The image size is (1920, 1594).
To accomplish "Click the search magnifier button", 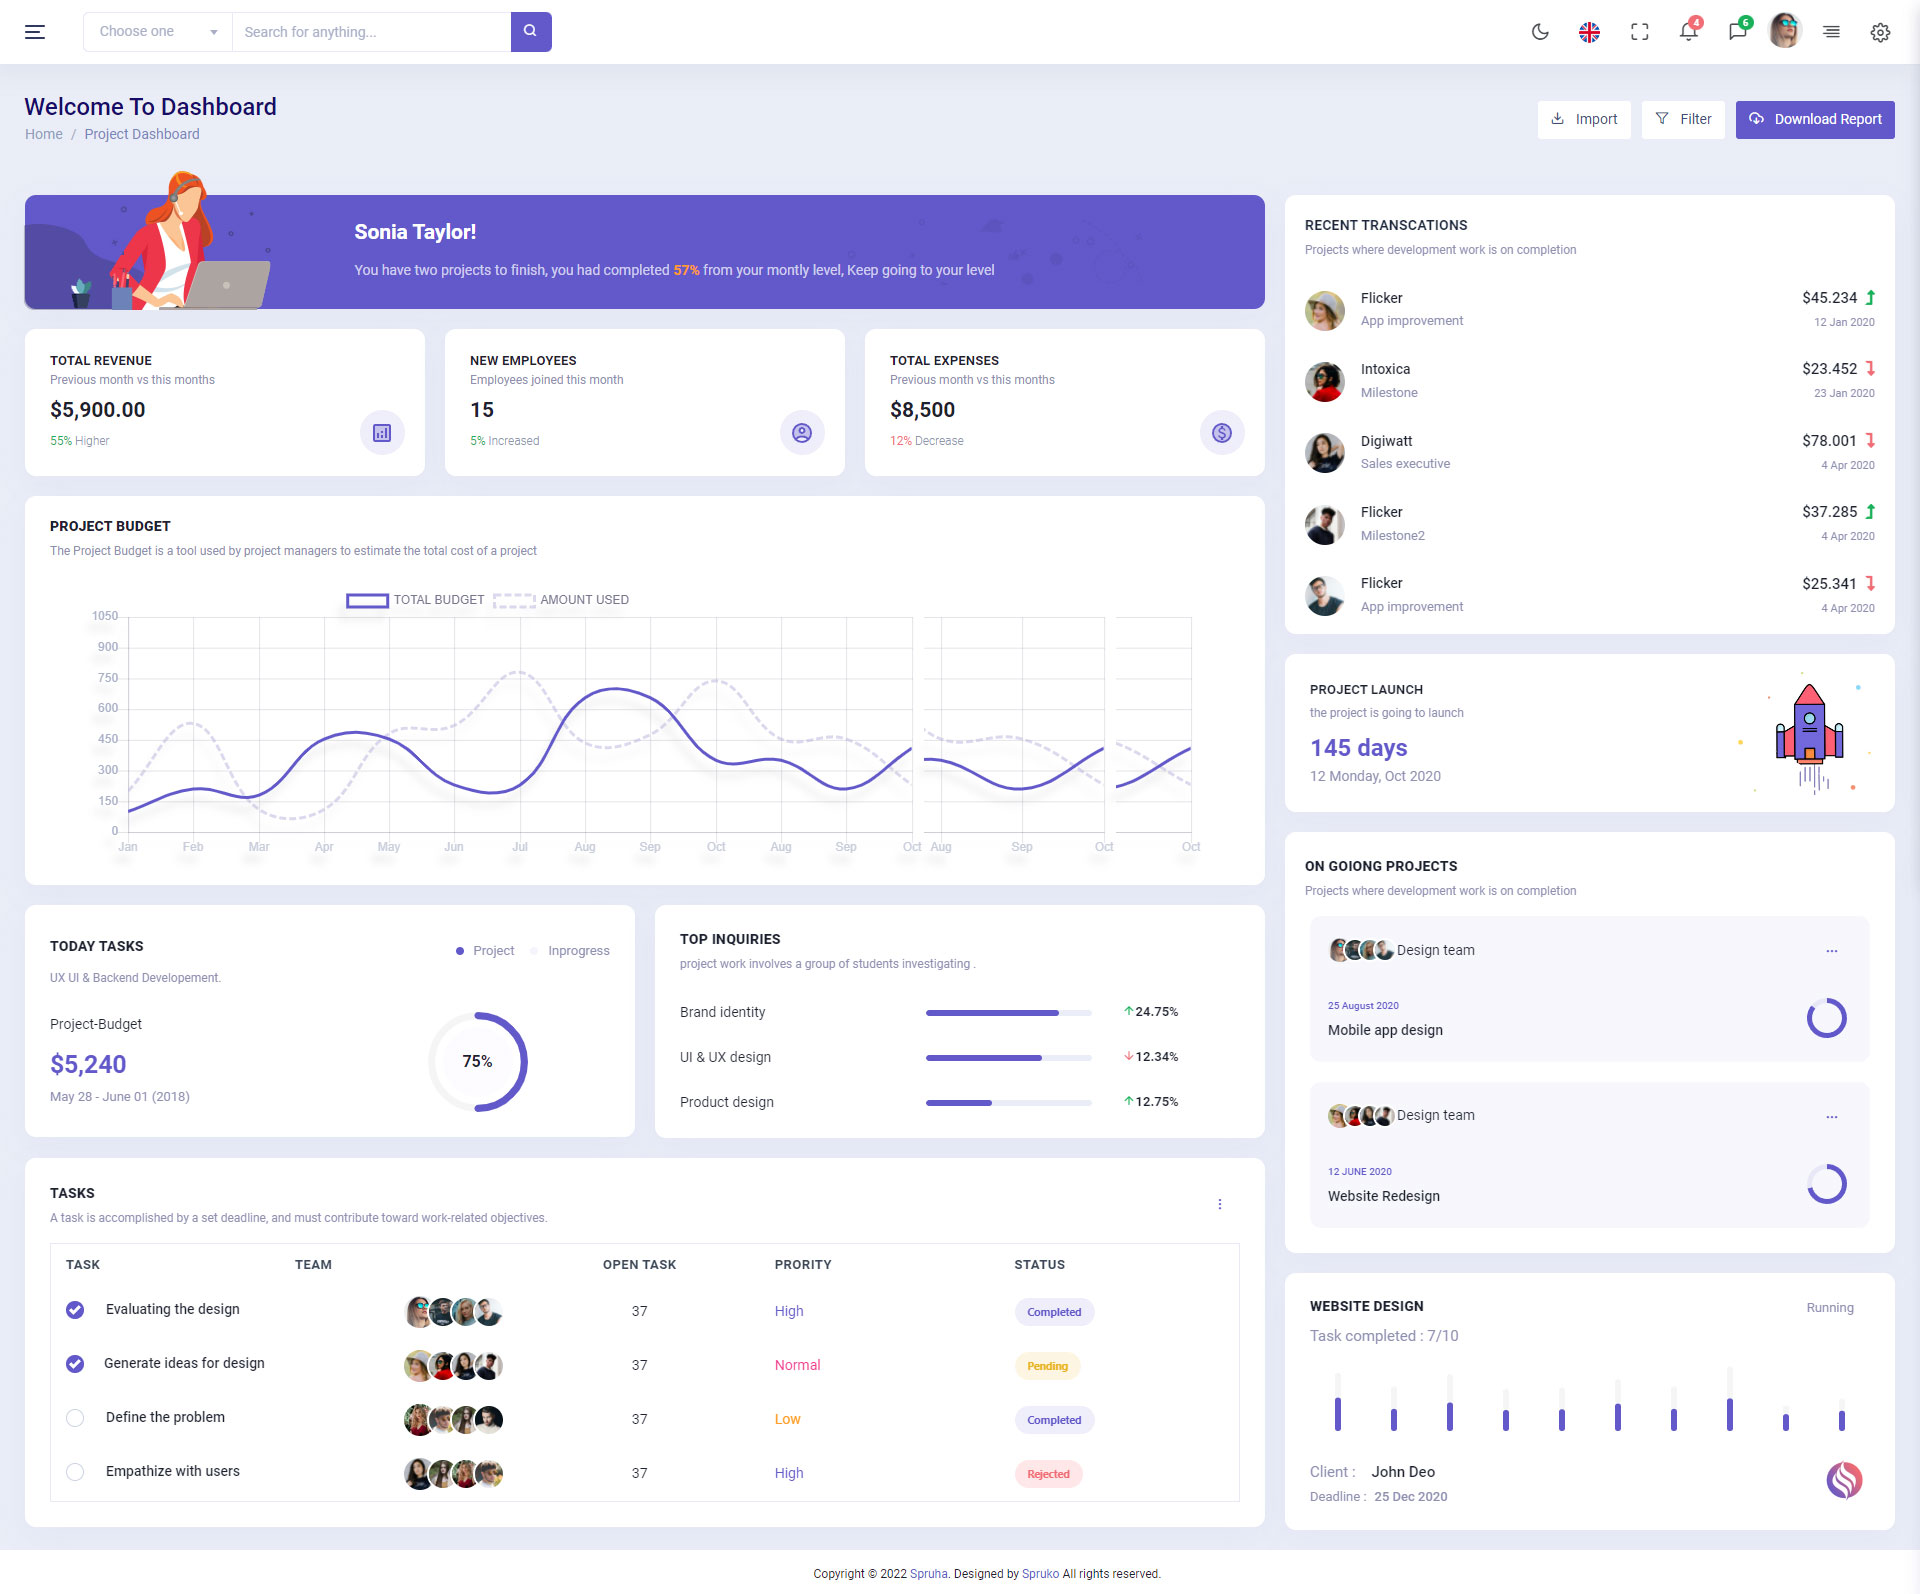I will coord(531,32).
